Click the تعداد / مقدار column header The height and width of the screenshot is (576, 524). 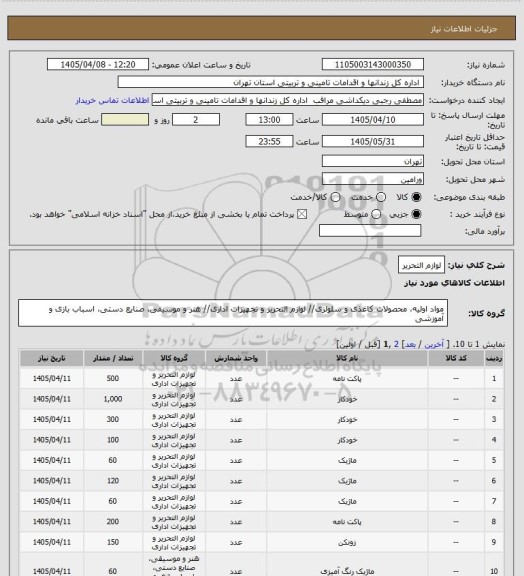click(x=113, y=358)
